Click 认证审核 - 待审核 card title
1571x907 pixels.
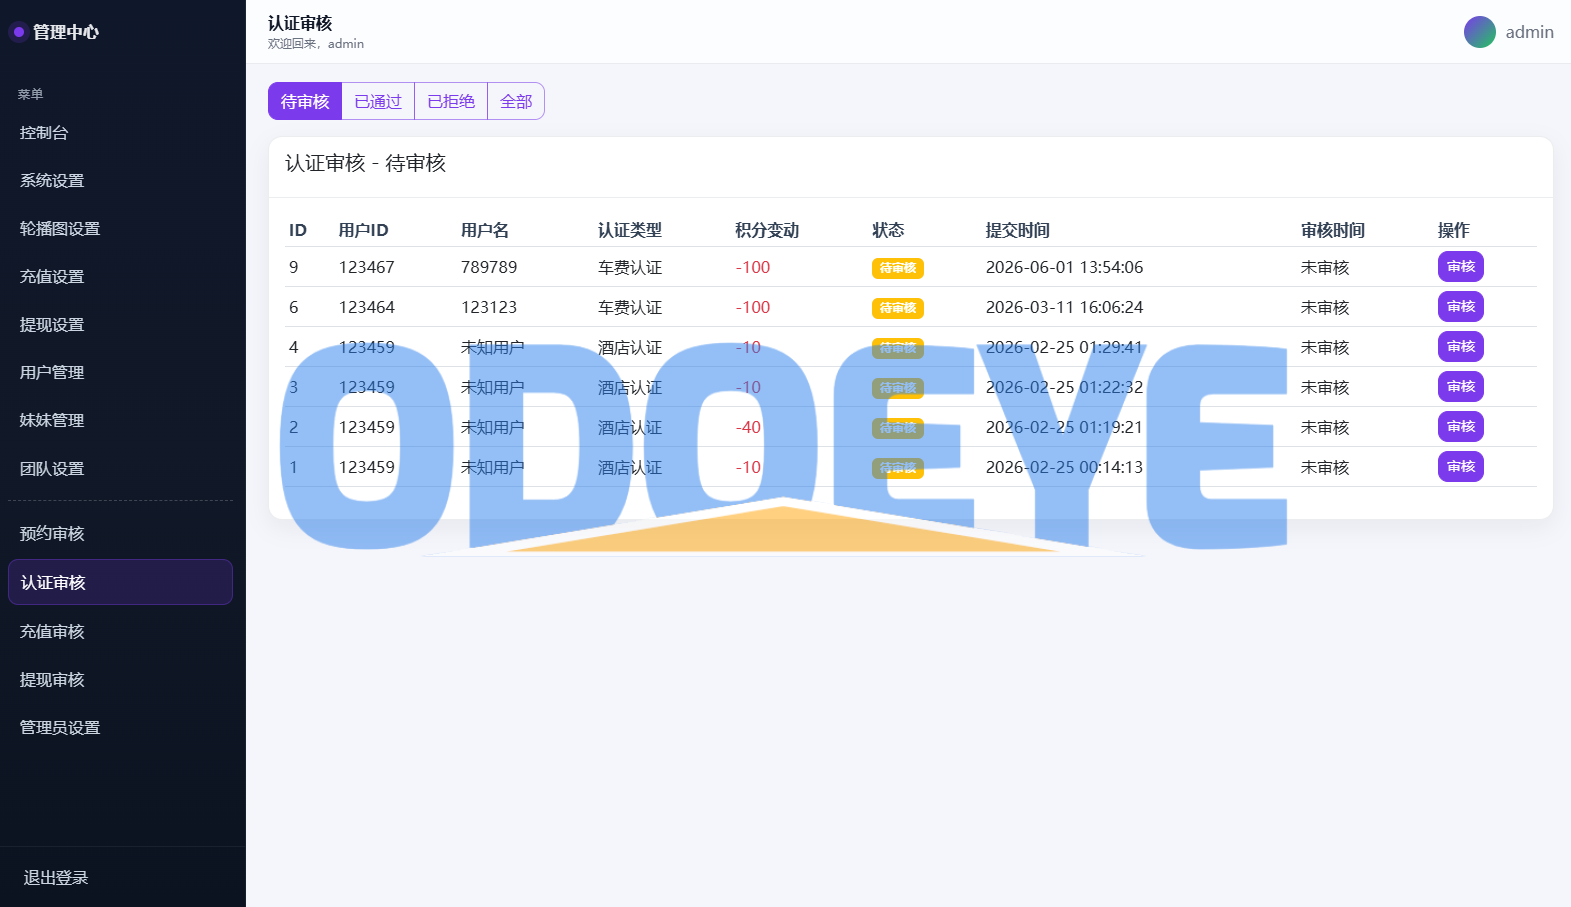(x=366, y=164)
